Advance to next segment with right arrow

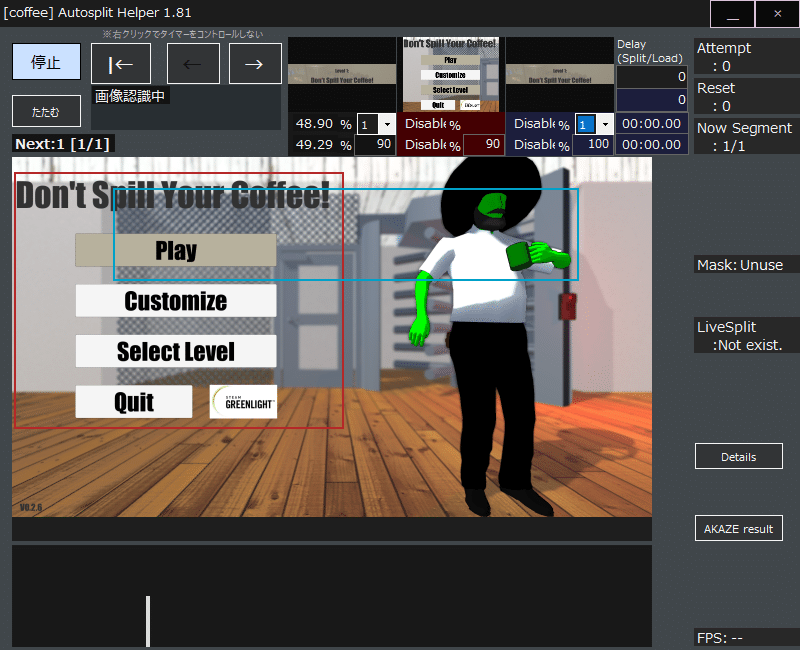[x=255, y=64]
